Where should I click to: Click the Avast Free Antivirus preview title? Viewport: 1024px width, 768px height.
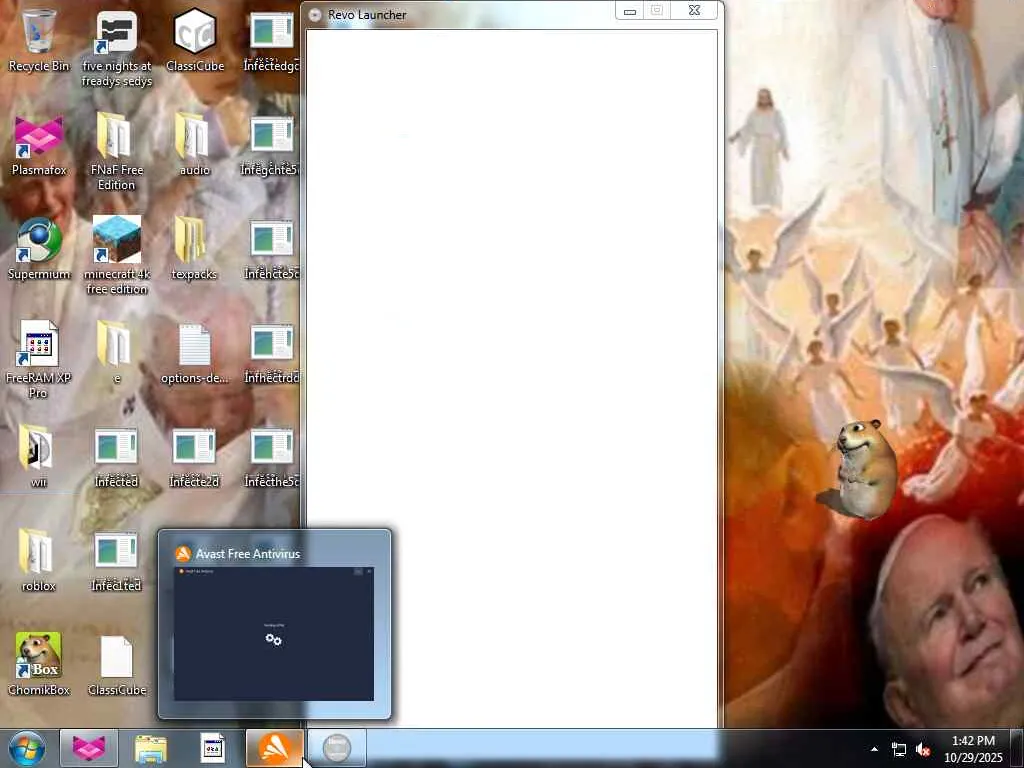248,554
